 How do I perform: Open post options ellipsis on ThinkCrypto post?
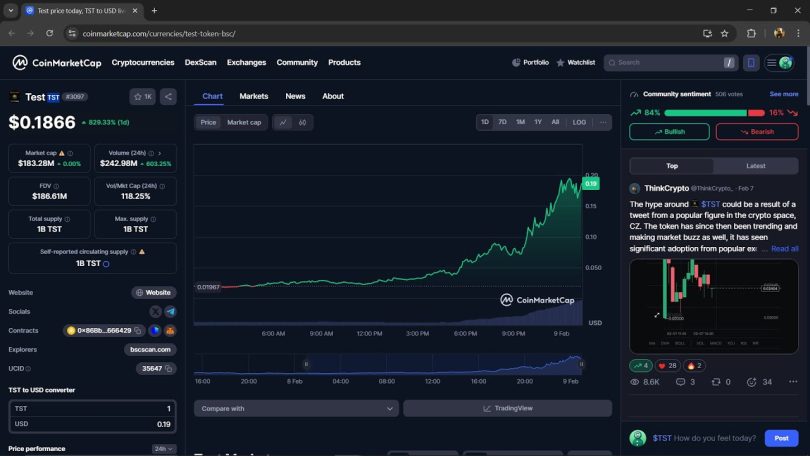[x=793, y=382]
